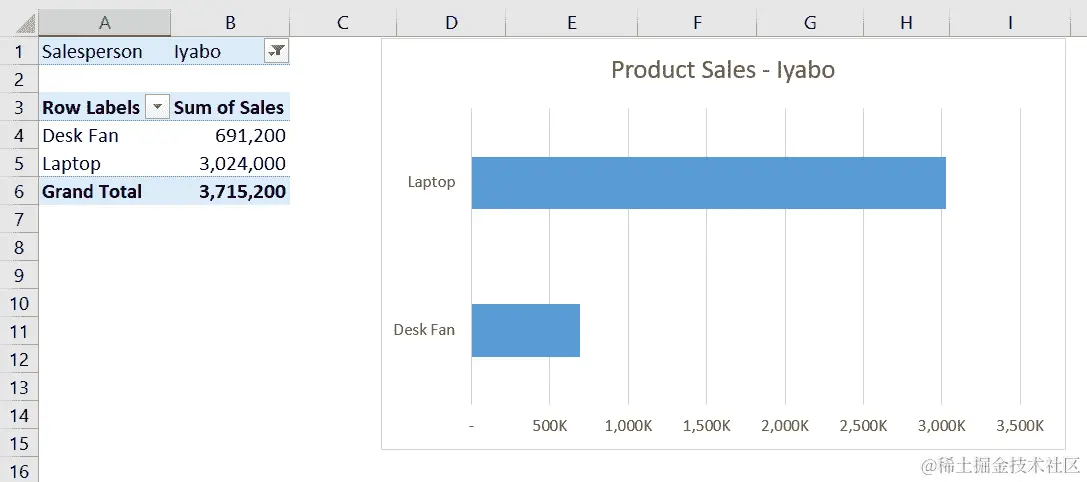Viewport: 1087px width, 482px height.
Task: Select row 14 header
Action: pos(19,415)
